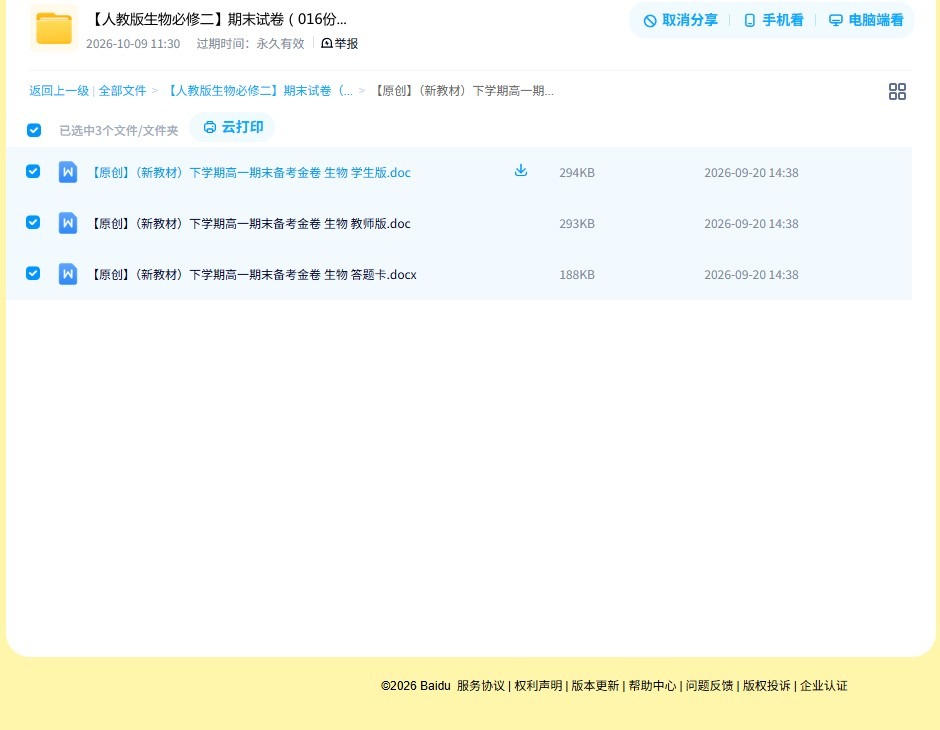Click Word icon of 教师版.doc file

click(68, 223)
